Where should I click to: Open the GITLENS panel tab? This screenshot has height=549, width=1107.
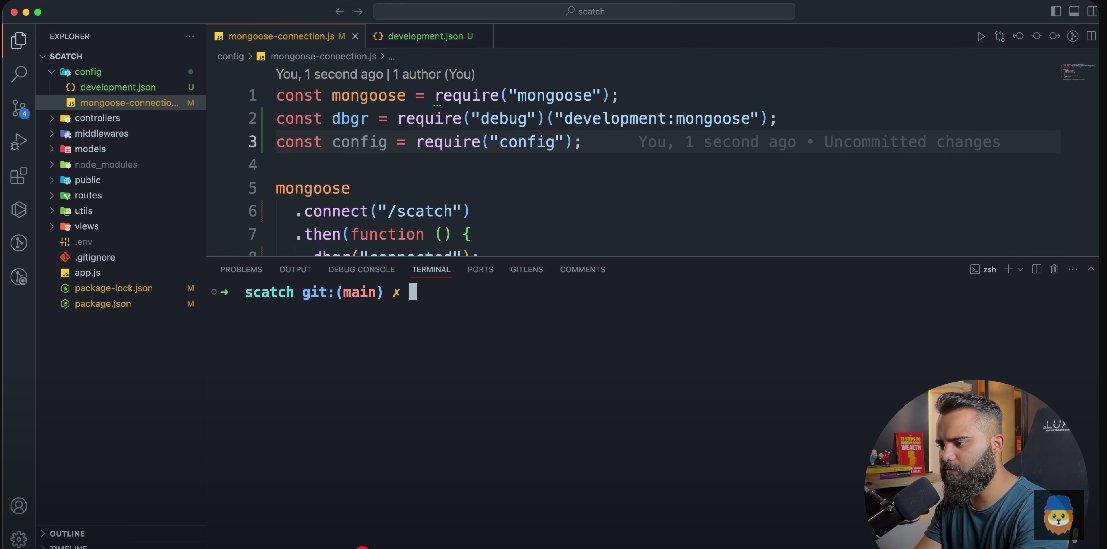point(527,270)
